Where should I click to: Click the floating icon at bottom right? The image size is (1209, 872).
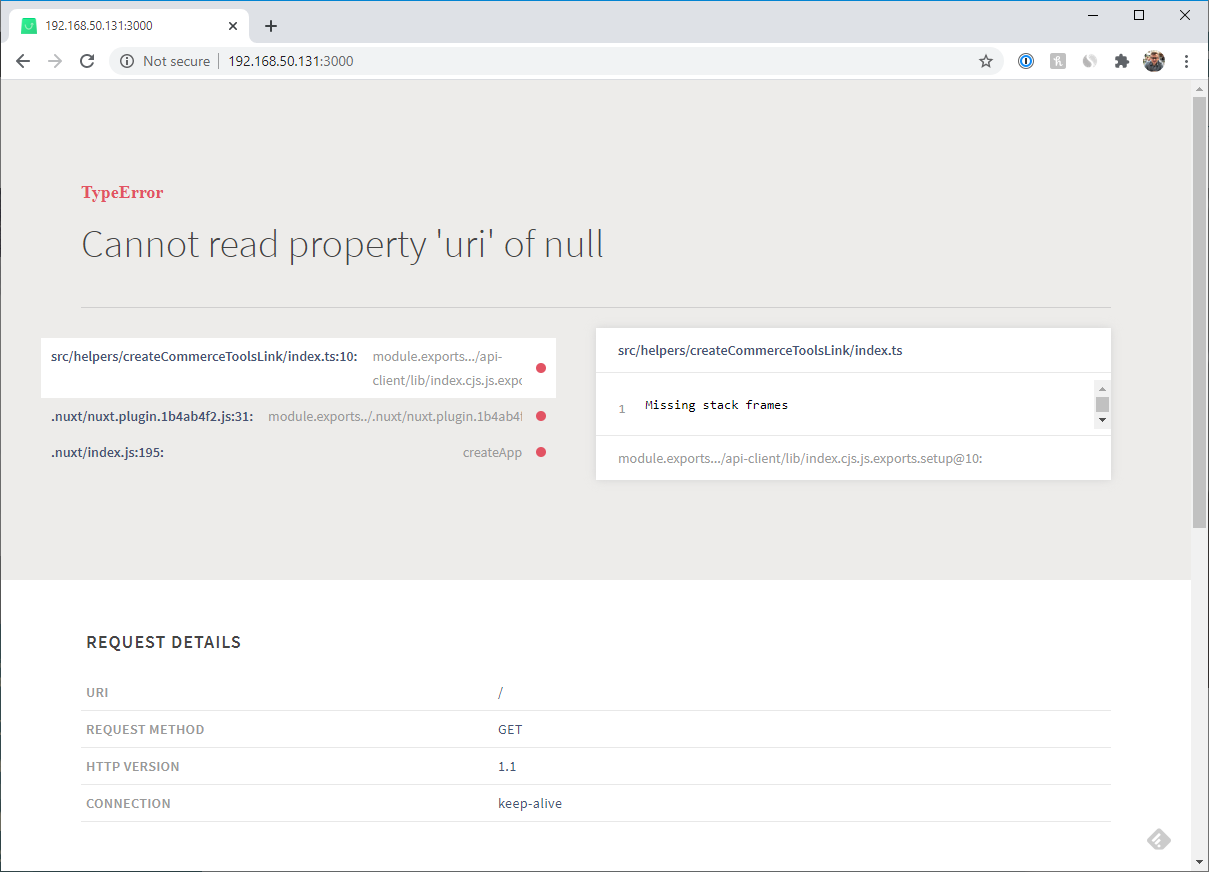[x=1158, y=839]
